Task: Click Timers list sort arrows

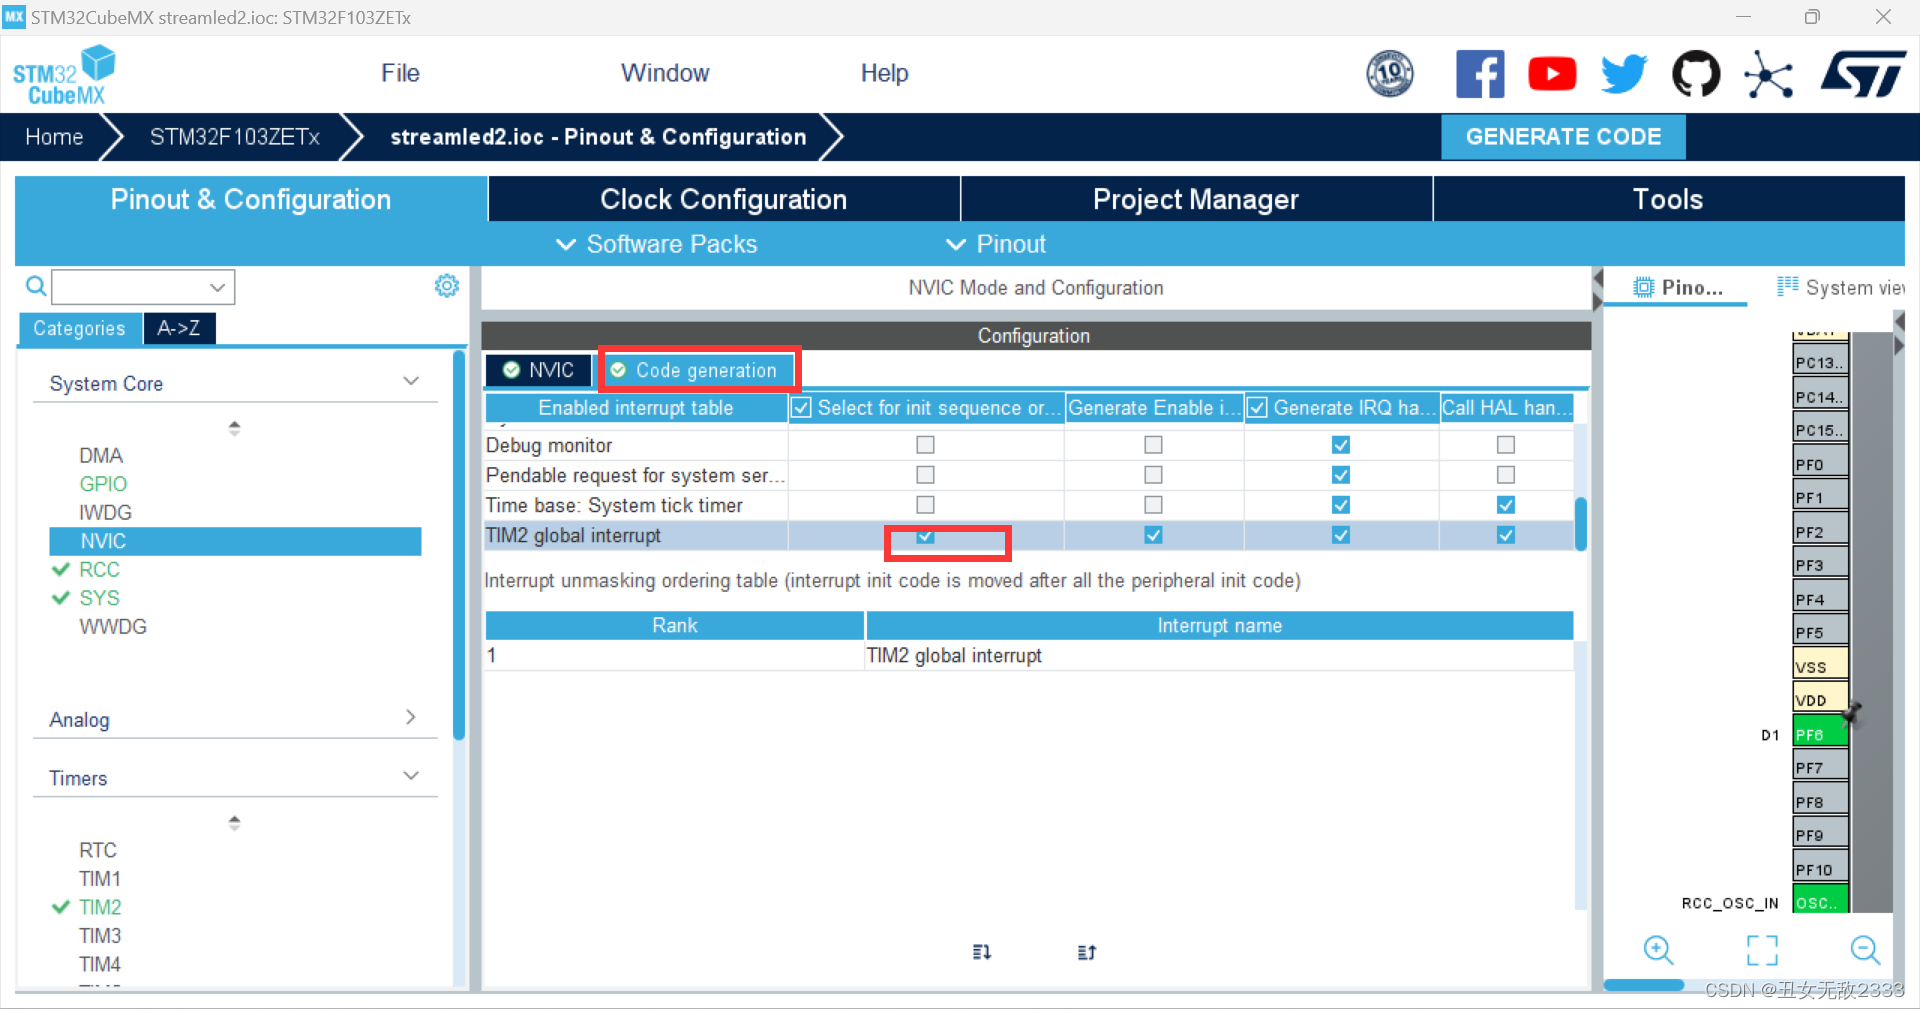Action: (234, 823)
